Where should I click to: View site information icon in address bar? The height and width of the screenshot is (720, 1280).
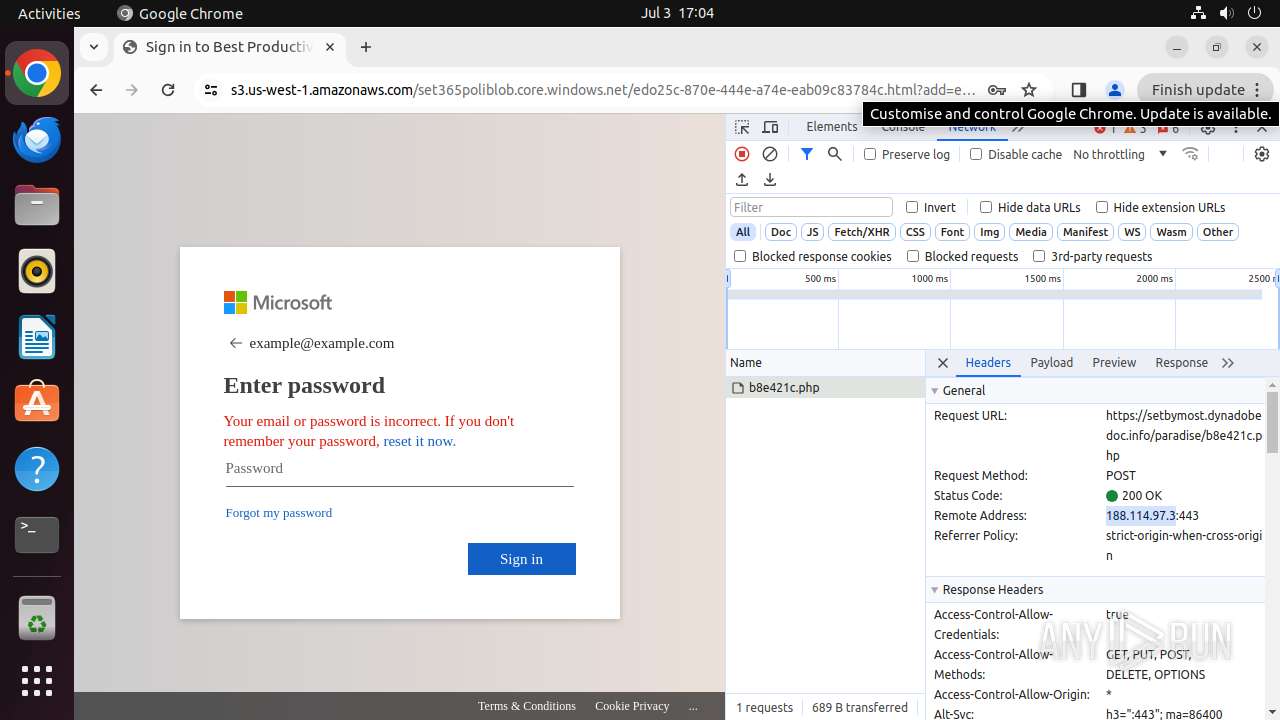click(210, 90)
